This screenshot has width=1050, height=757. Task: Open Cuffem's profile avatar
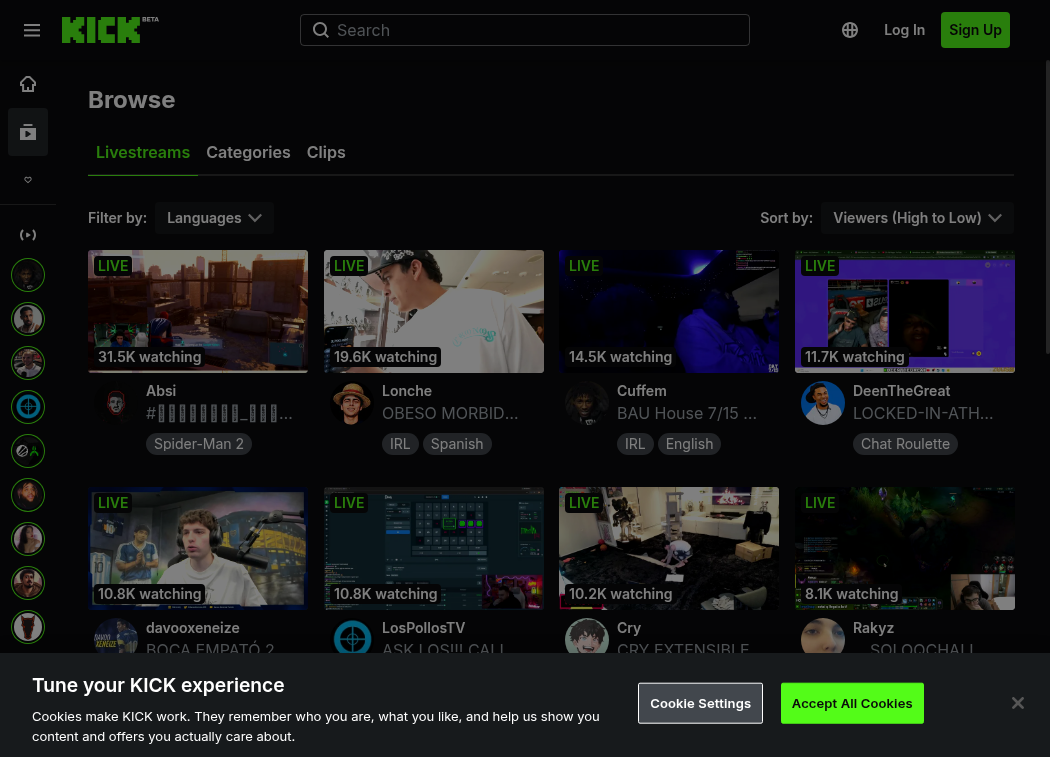tap(587, 403)
